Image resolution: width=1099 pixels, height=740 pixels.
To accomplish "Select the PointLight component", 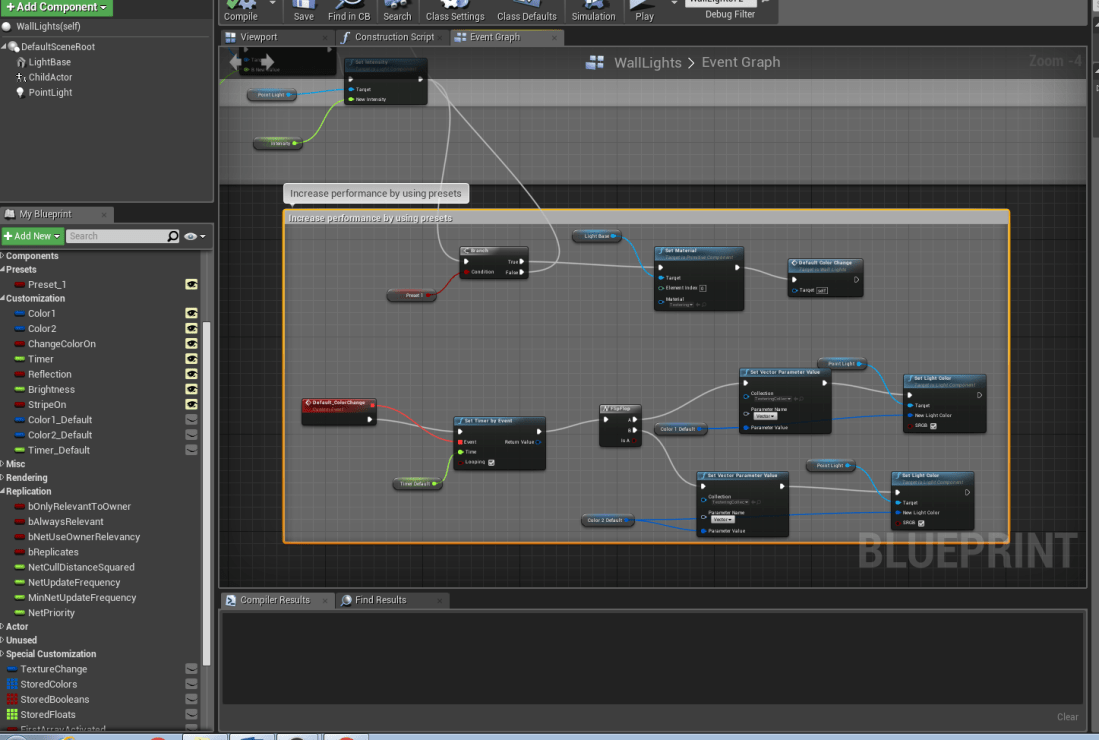I will coord(50,93).
